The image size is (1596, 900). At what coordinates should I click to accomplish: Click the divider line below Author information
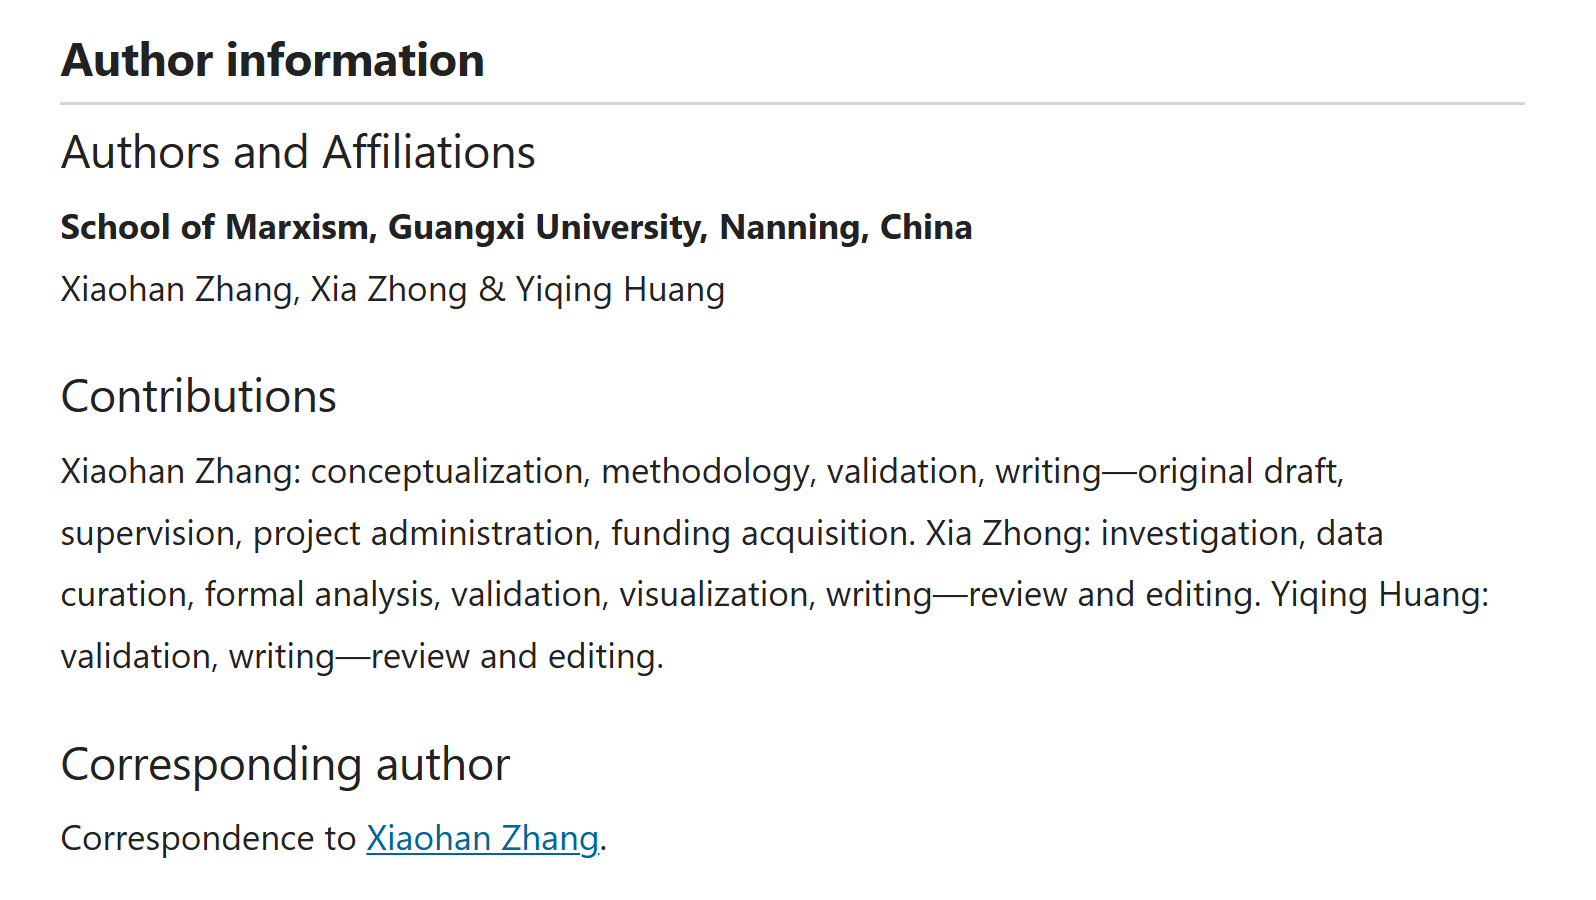pos(792,103)
